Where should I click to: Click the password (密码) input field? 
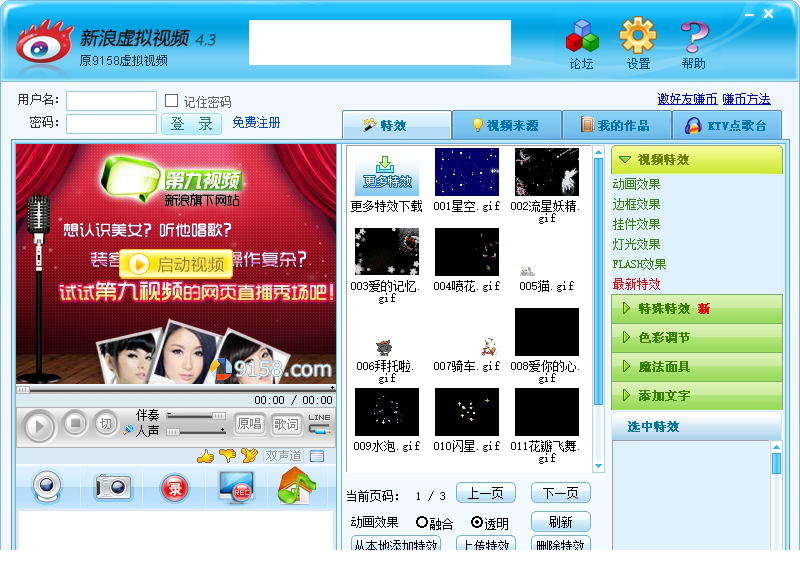[x=111, y=124]
